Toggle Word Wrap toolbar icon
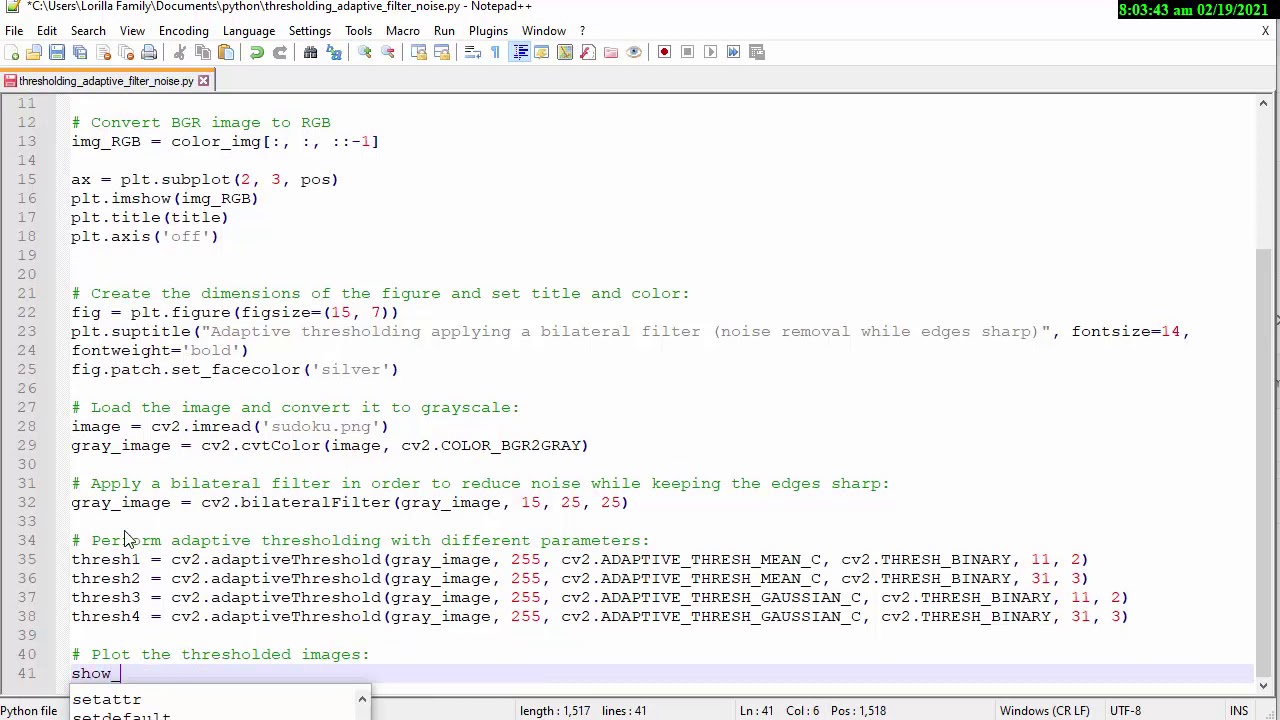 click(x=473, y=52)
